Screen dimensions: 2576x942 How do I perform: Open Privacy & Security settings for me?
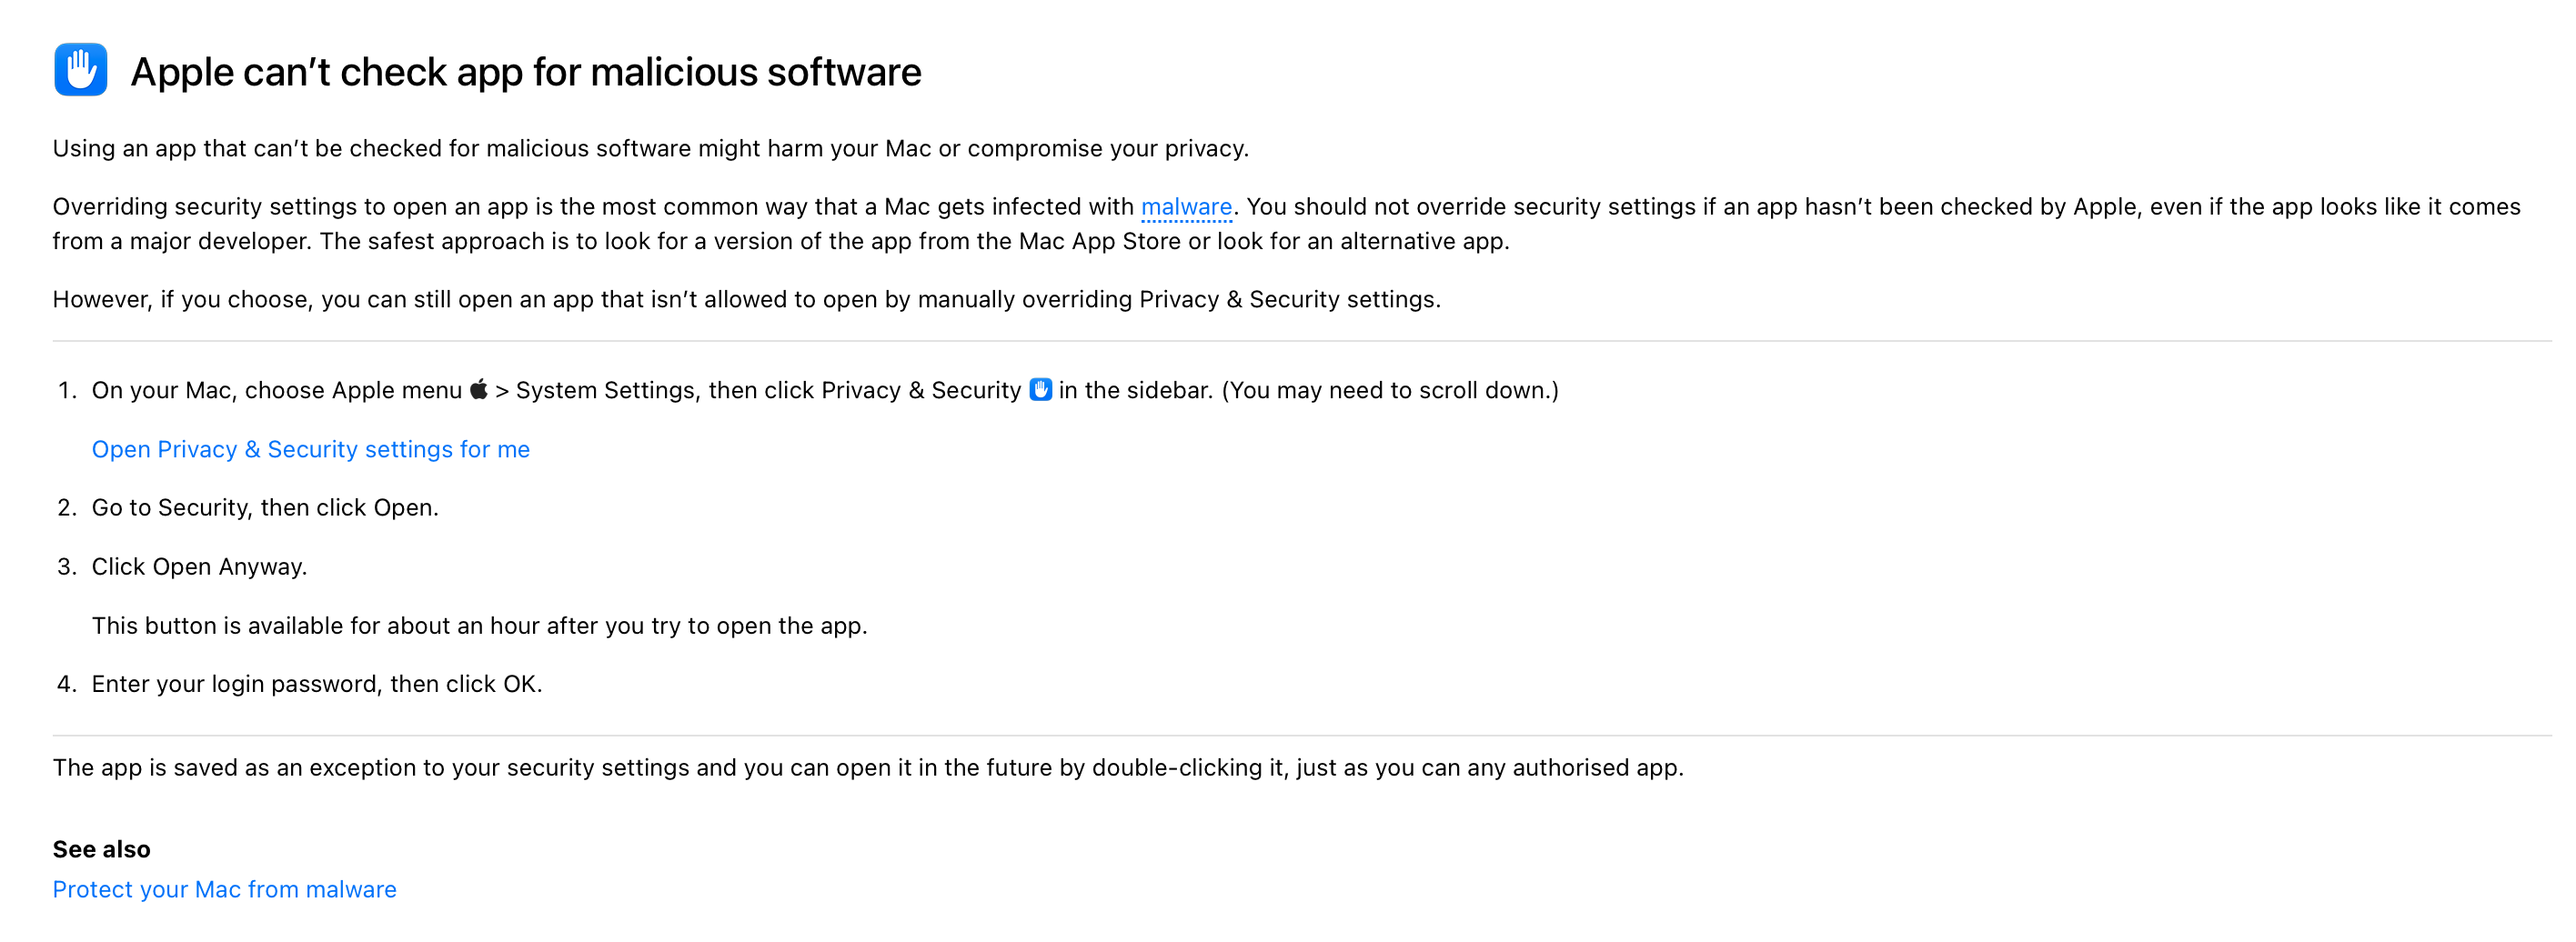(310, 450)
